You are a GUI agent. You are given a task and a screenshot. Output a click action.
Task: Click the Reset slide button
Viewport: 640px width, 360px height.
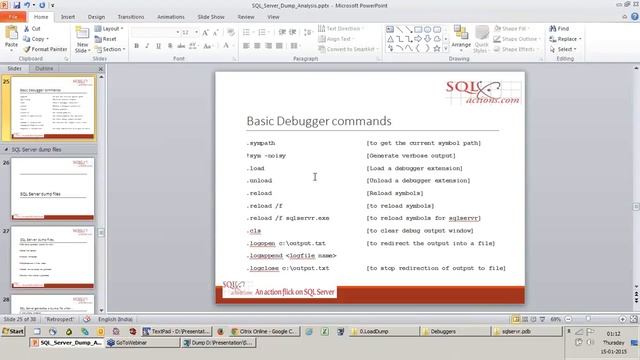pyautogui.click(x=106, y=39)
